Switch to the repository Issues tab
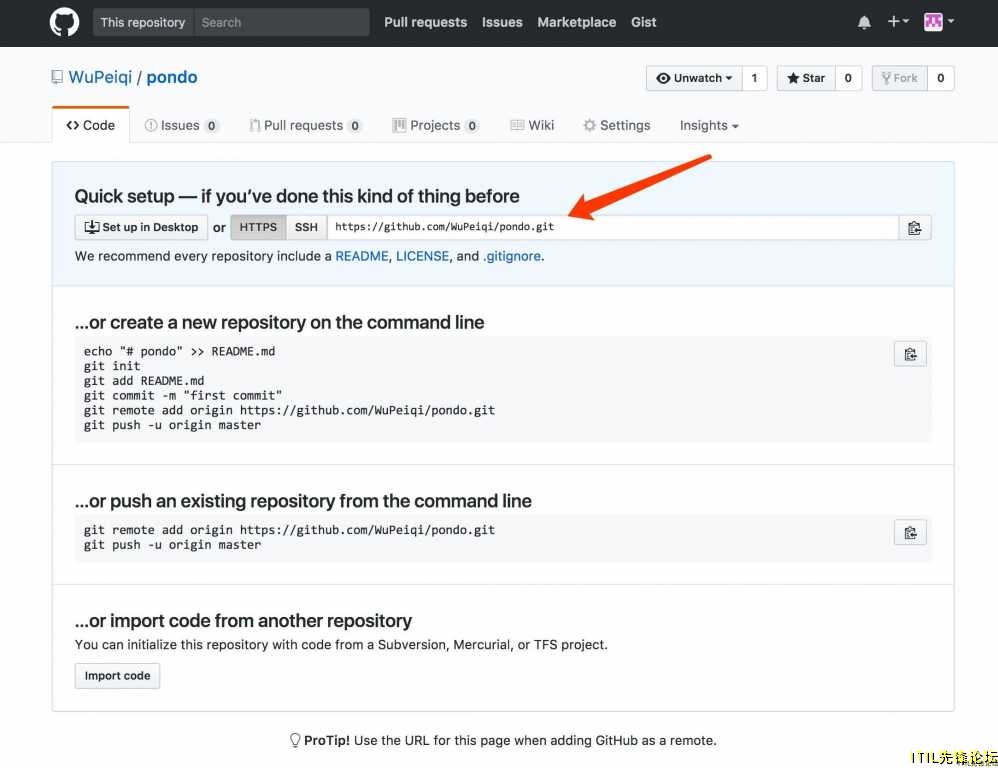998x768 pixels. point(181,125)
